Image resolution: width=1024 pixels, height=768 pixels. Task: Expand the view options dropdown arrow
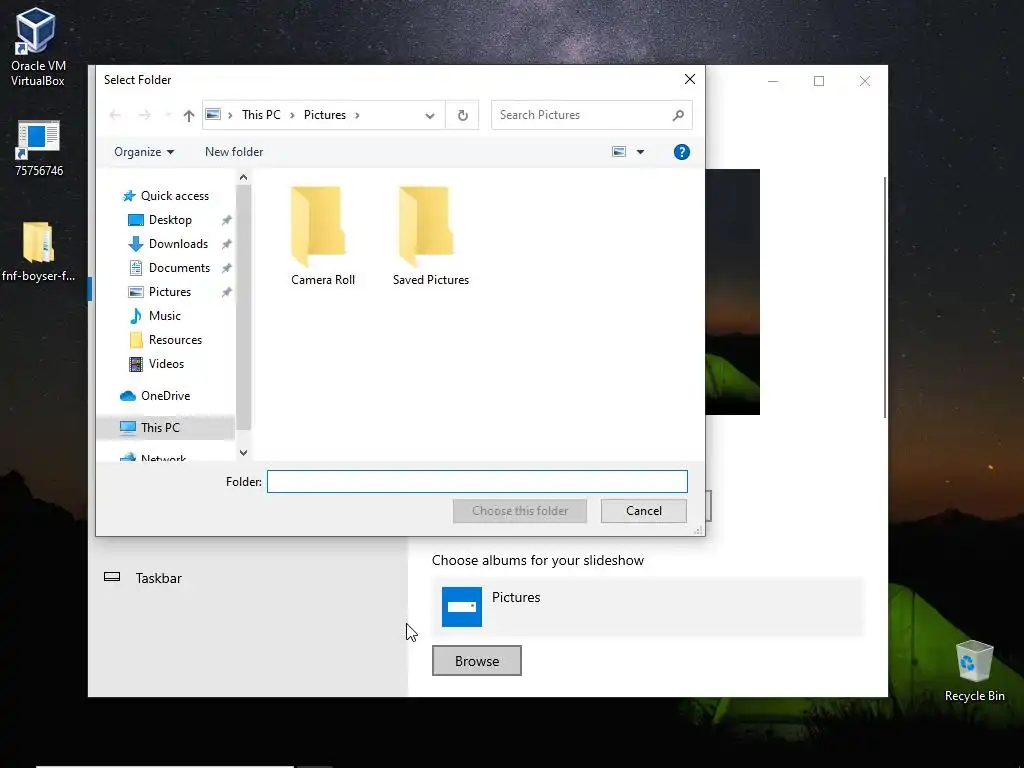pyautogui.click(x=640, y=152)
